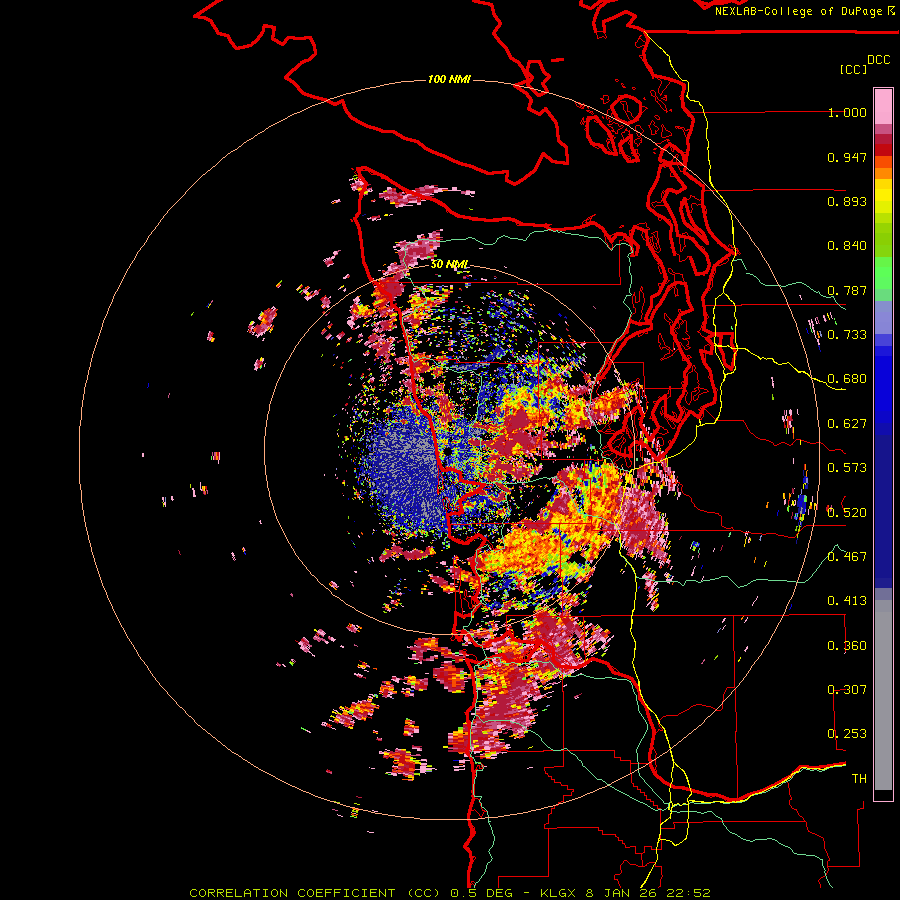Click the 0.467 scale value

tap(847, 557)
